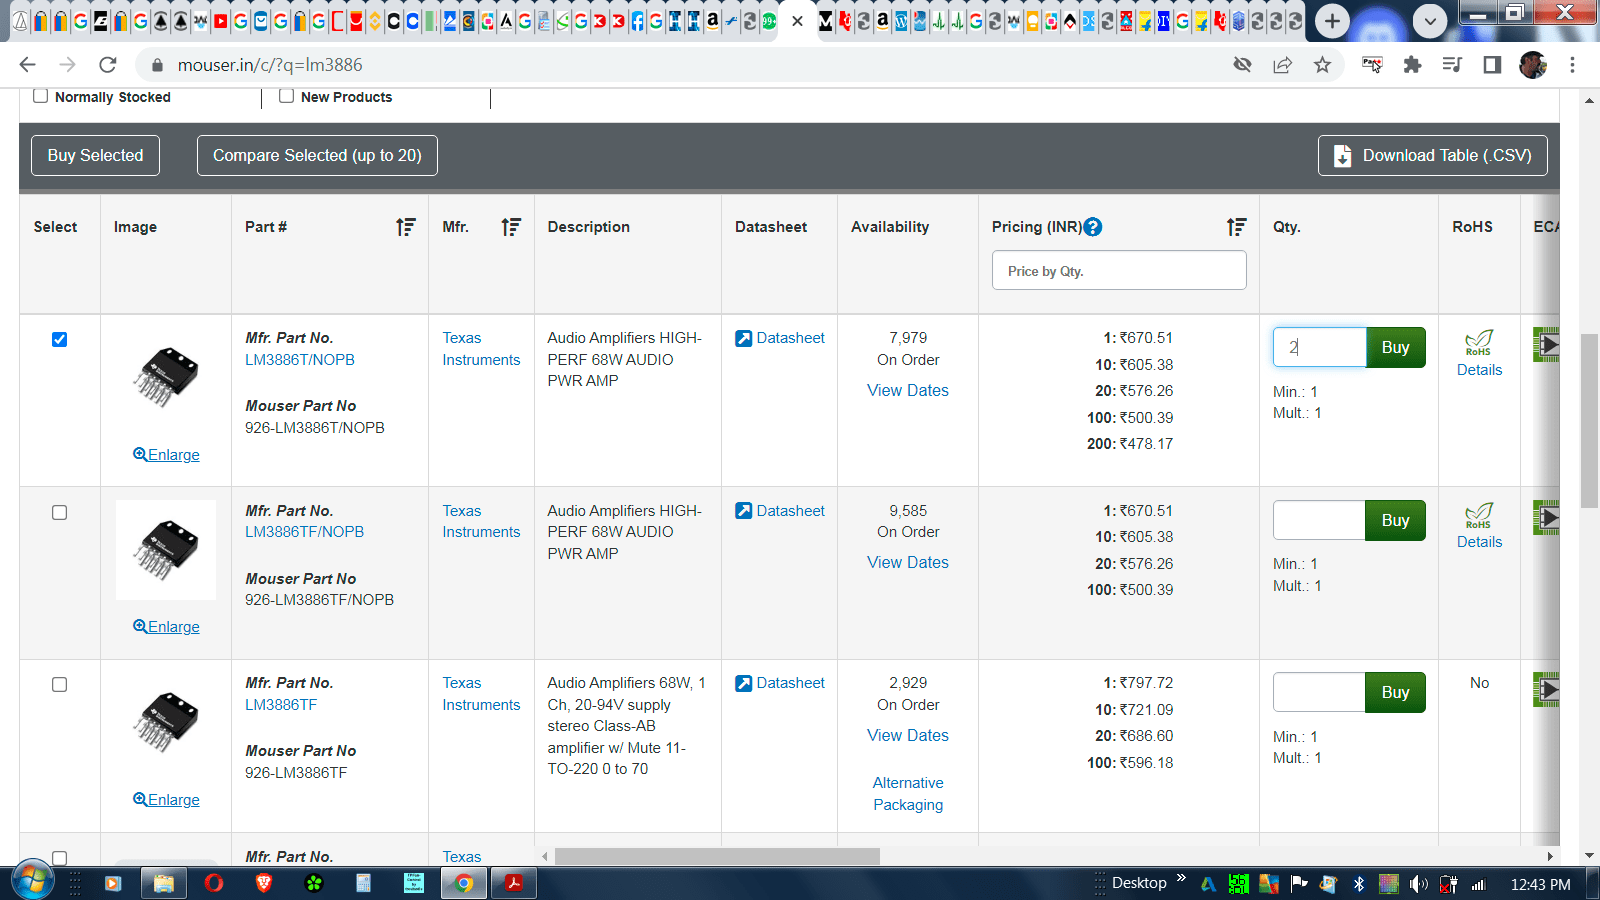Viewport: 1600px width, 900px height.
Task: Click the quantity field for LM3886TF/NOPB
Action: [1319, 520]
